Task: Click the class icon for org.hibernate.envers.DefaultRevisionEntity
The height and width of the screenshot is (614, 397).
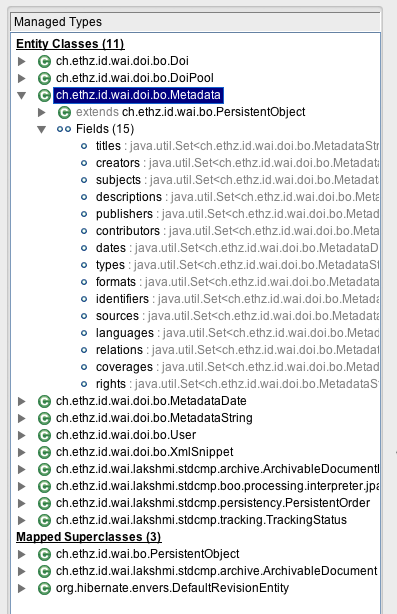Action: coord(44,588)
